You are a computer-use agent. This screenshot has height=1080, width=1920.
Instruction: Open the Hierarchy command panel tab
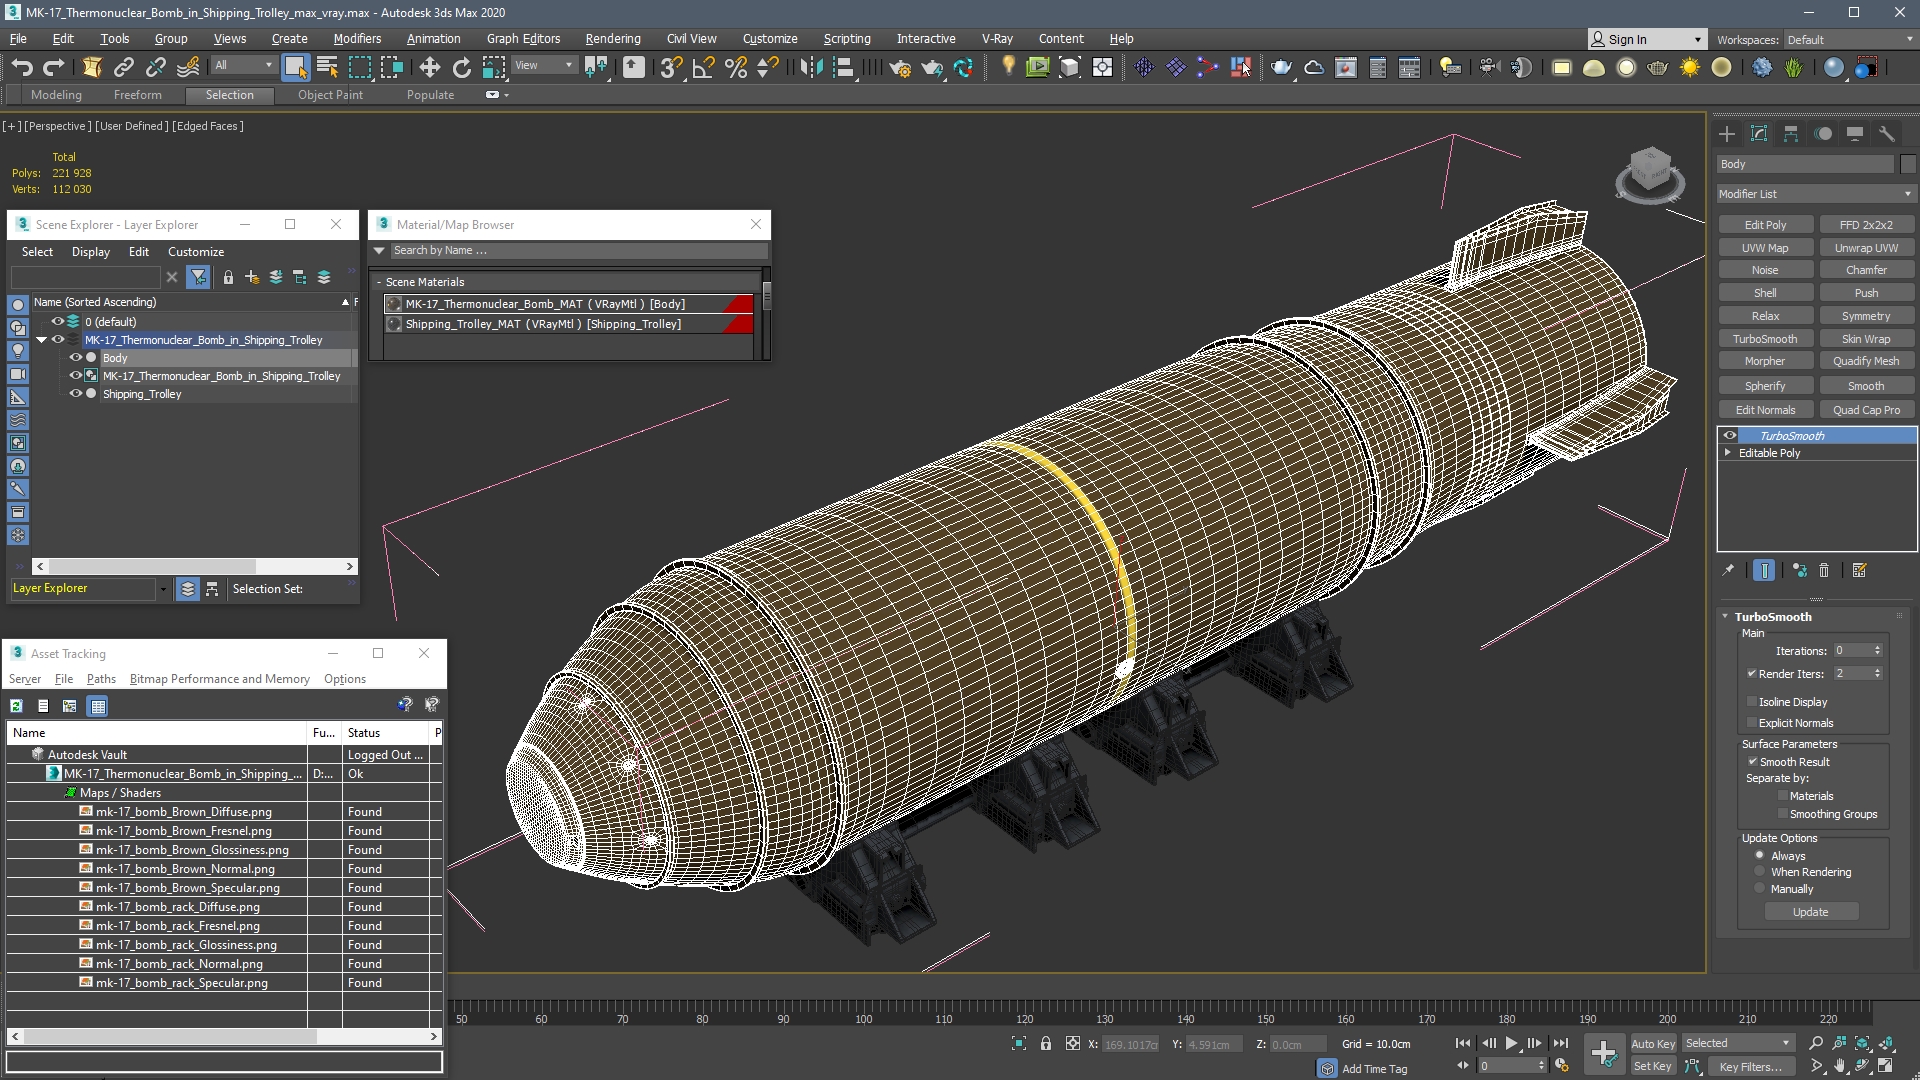click(x=1791, y=134)
